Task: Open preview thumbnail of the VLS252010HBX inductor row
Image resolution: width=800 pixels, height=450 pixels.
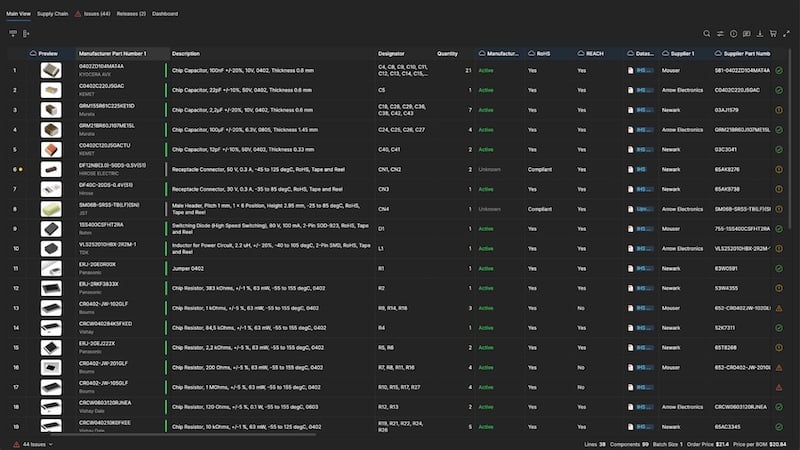Action: coord(51,248)
